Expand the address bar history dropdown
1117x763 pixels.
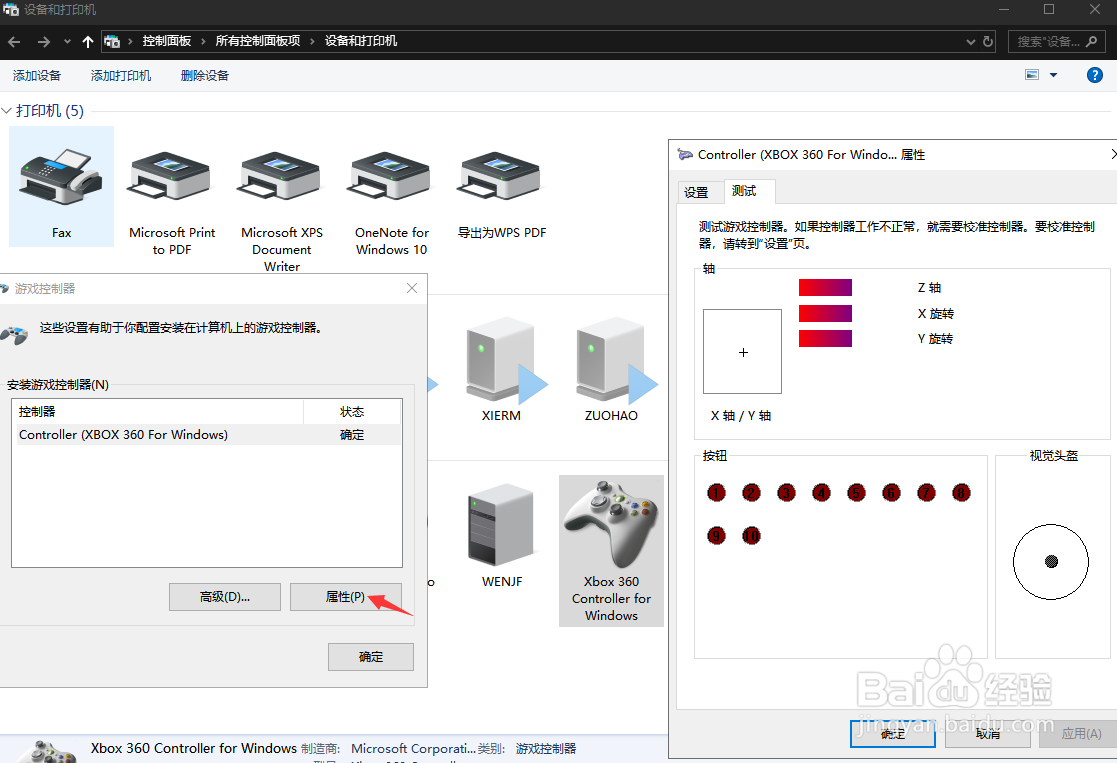click(970, 42)
